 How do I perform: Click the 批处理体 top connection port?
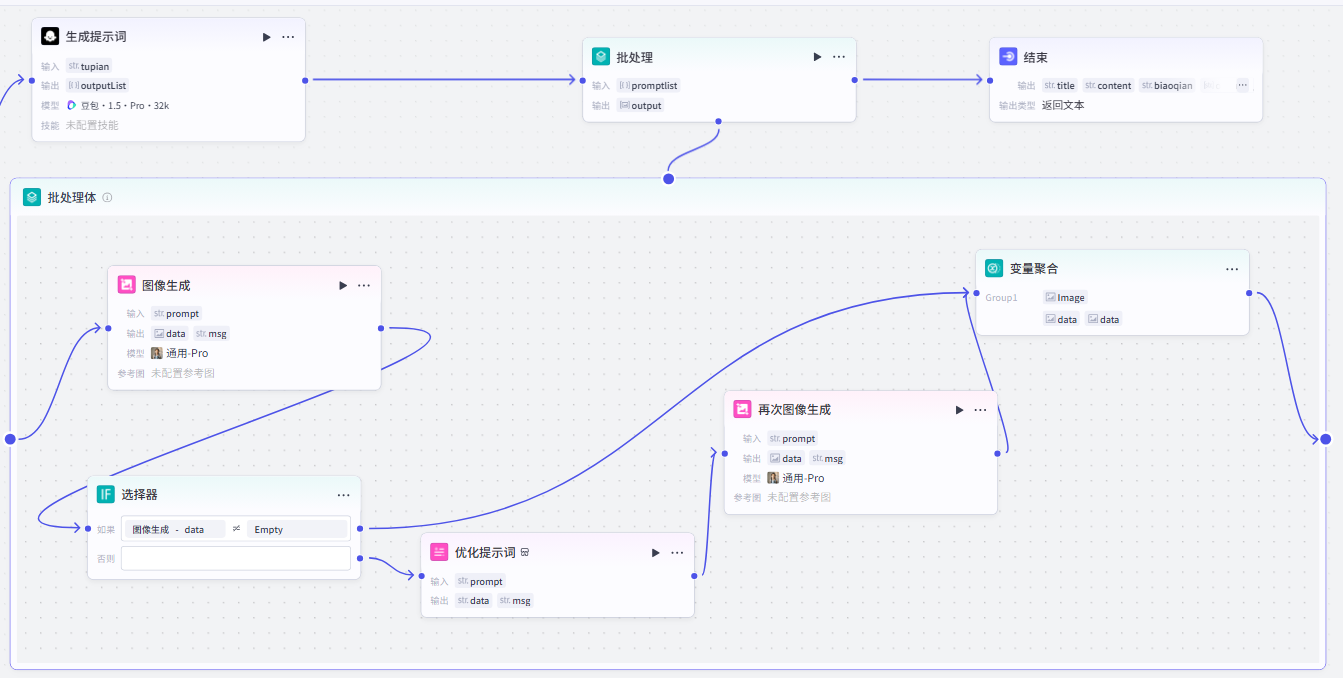tap(669, 179)
